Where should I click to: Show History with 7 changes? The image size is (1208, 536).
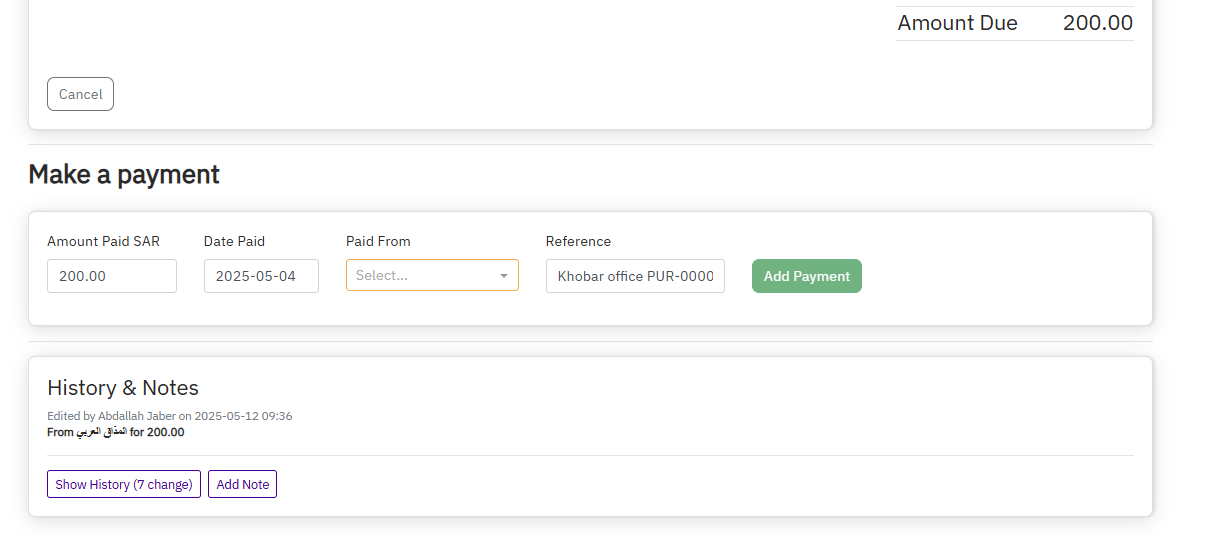[x=124, y=484]
